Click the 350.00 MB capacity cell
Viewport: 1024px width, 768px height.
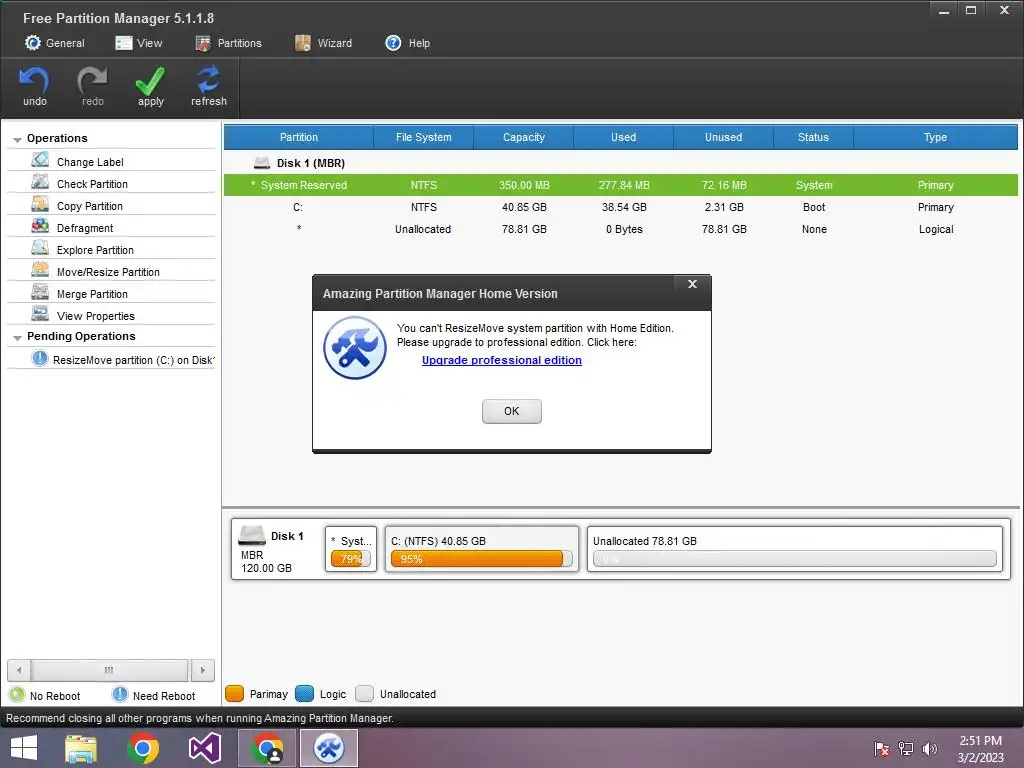tap(524, 185)
